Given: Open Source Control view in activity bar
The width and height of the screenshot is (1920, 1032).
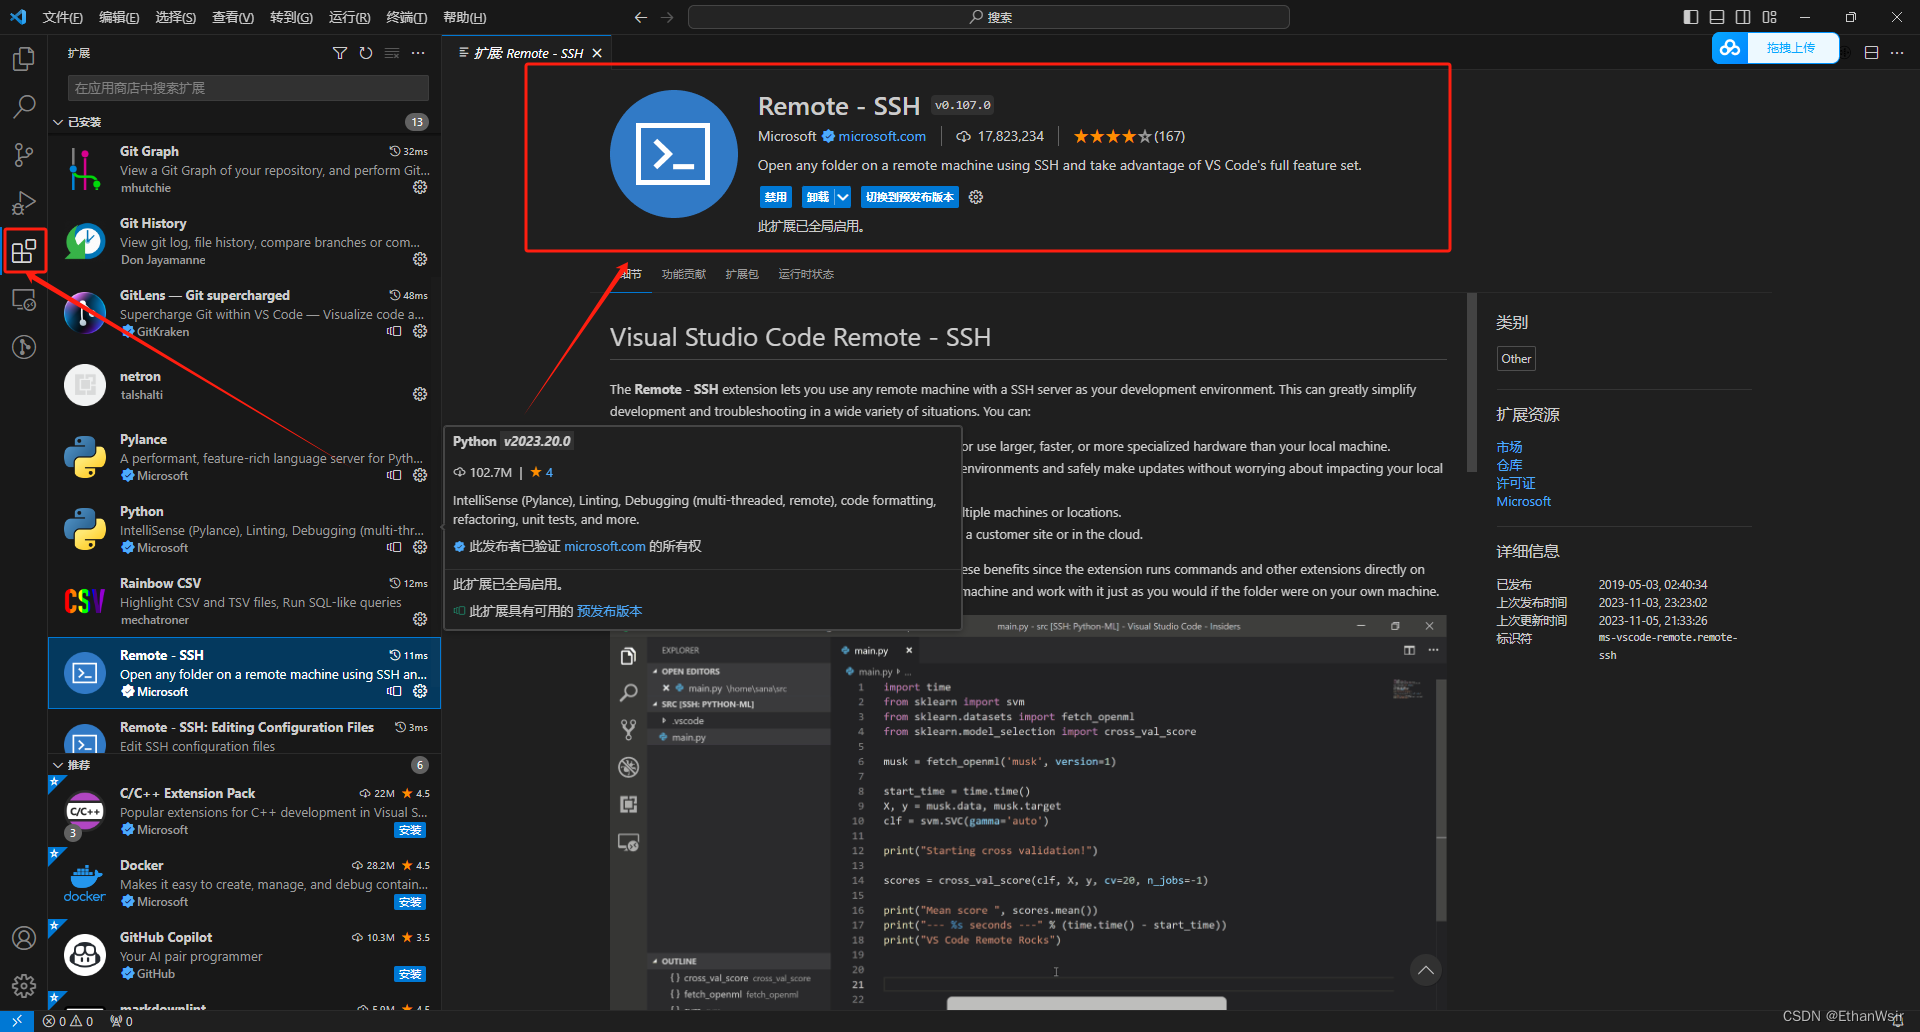Looking at the screenshot, I should tap(24, 155).
